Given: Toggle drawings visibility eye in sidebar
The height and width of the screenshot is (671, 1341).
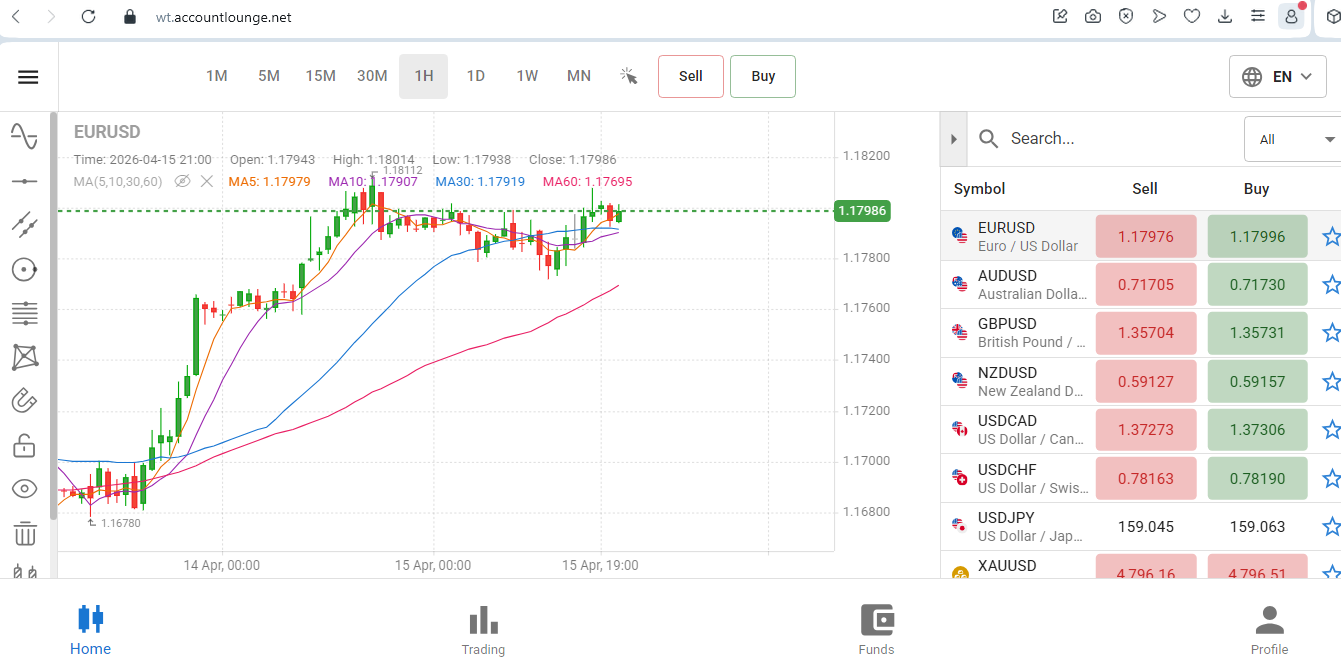Looking at the screenshot, I should (24, 489).
